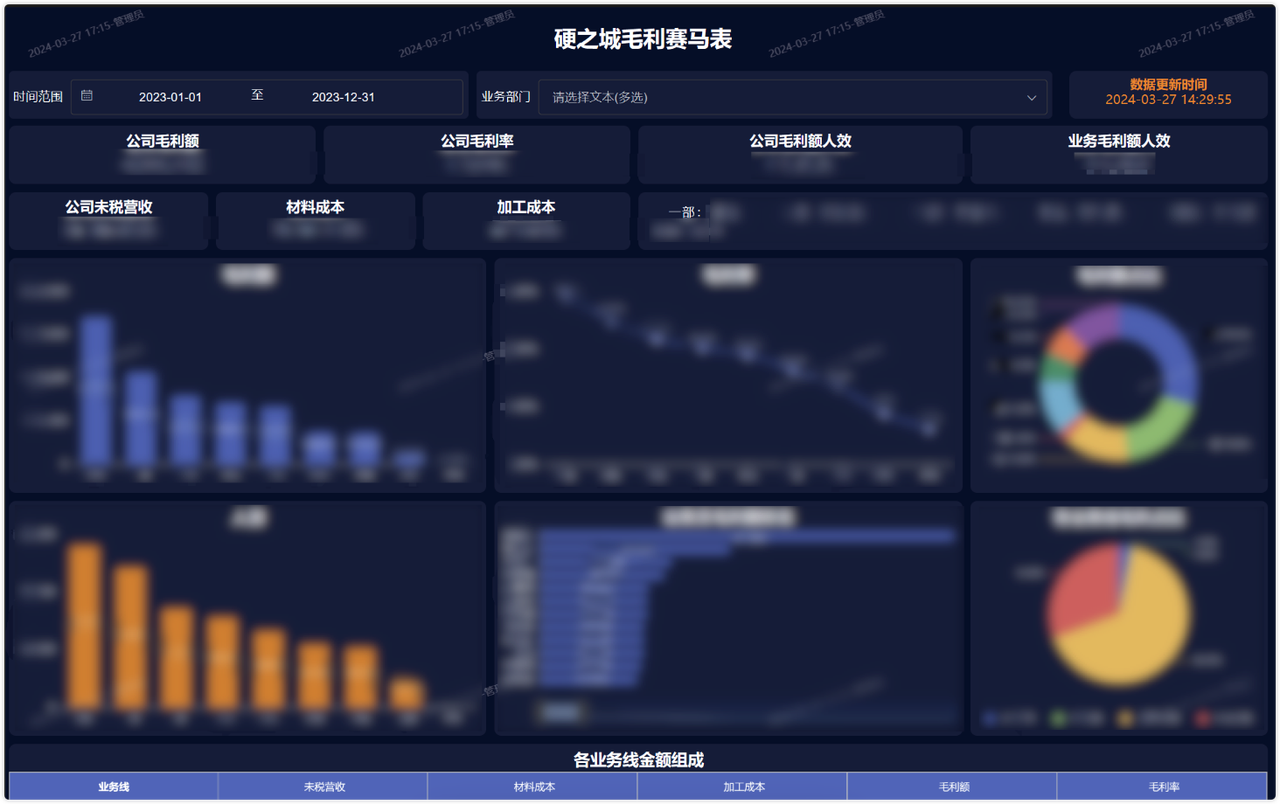This screenshot has width=1280, height=804.
Task: Click the end date 2023-12-31 field
Action: point(343,97)
